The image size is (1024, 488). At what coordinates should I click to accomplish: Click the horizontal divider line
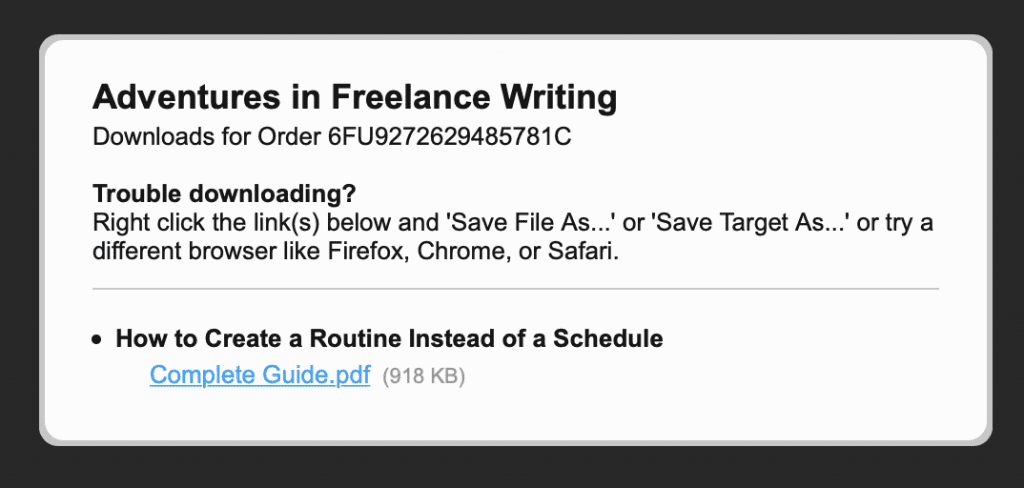[x=515, y=289]
